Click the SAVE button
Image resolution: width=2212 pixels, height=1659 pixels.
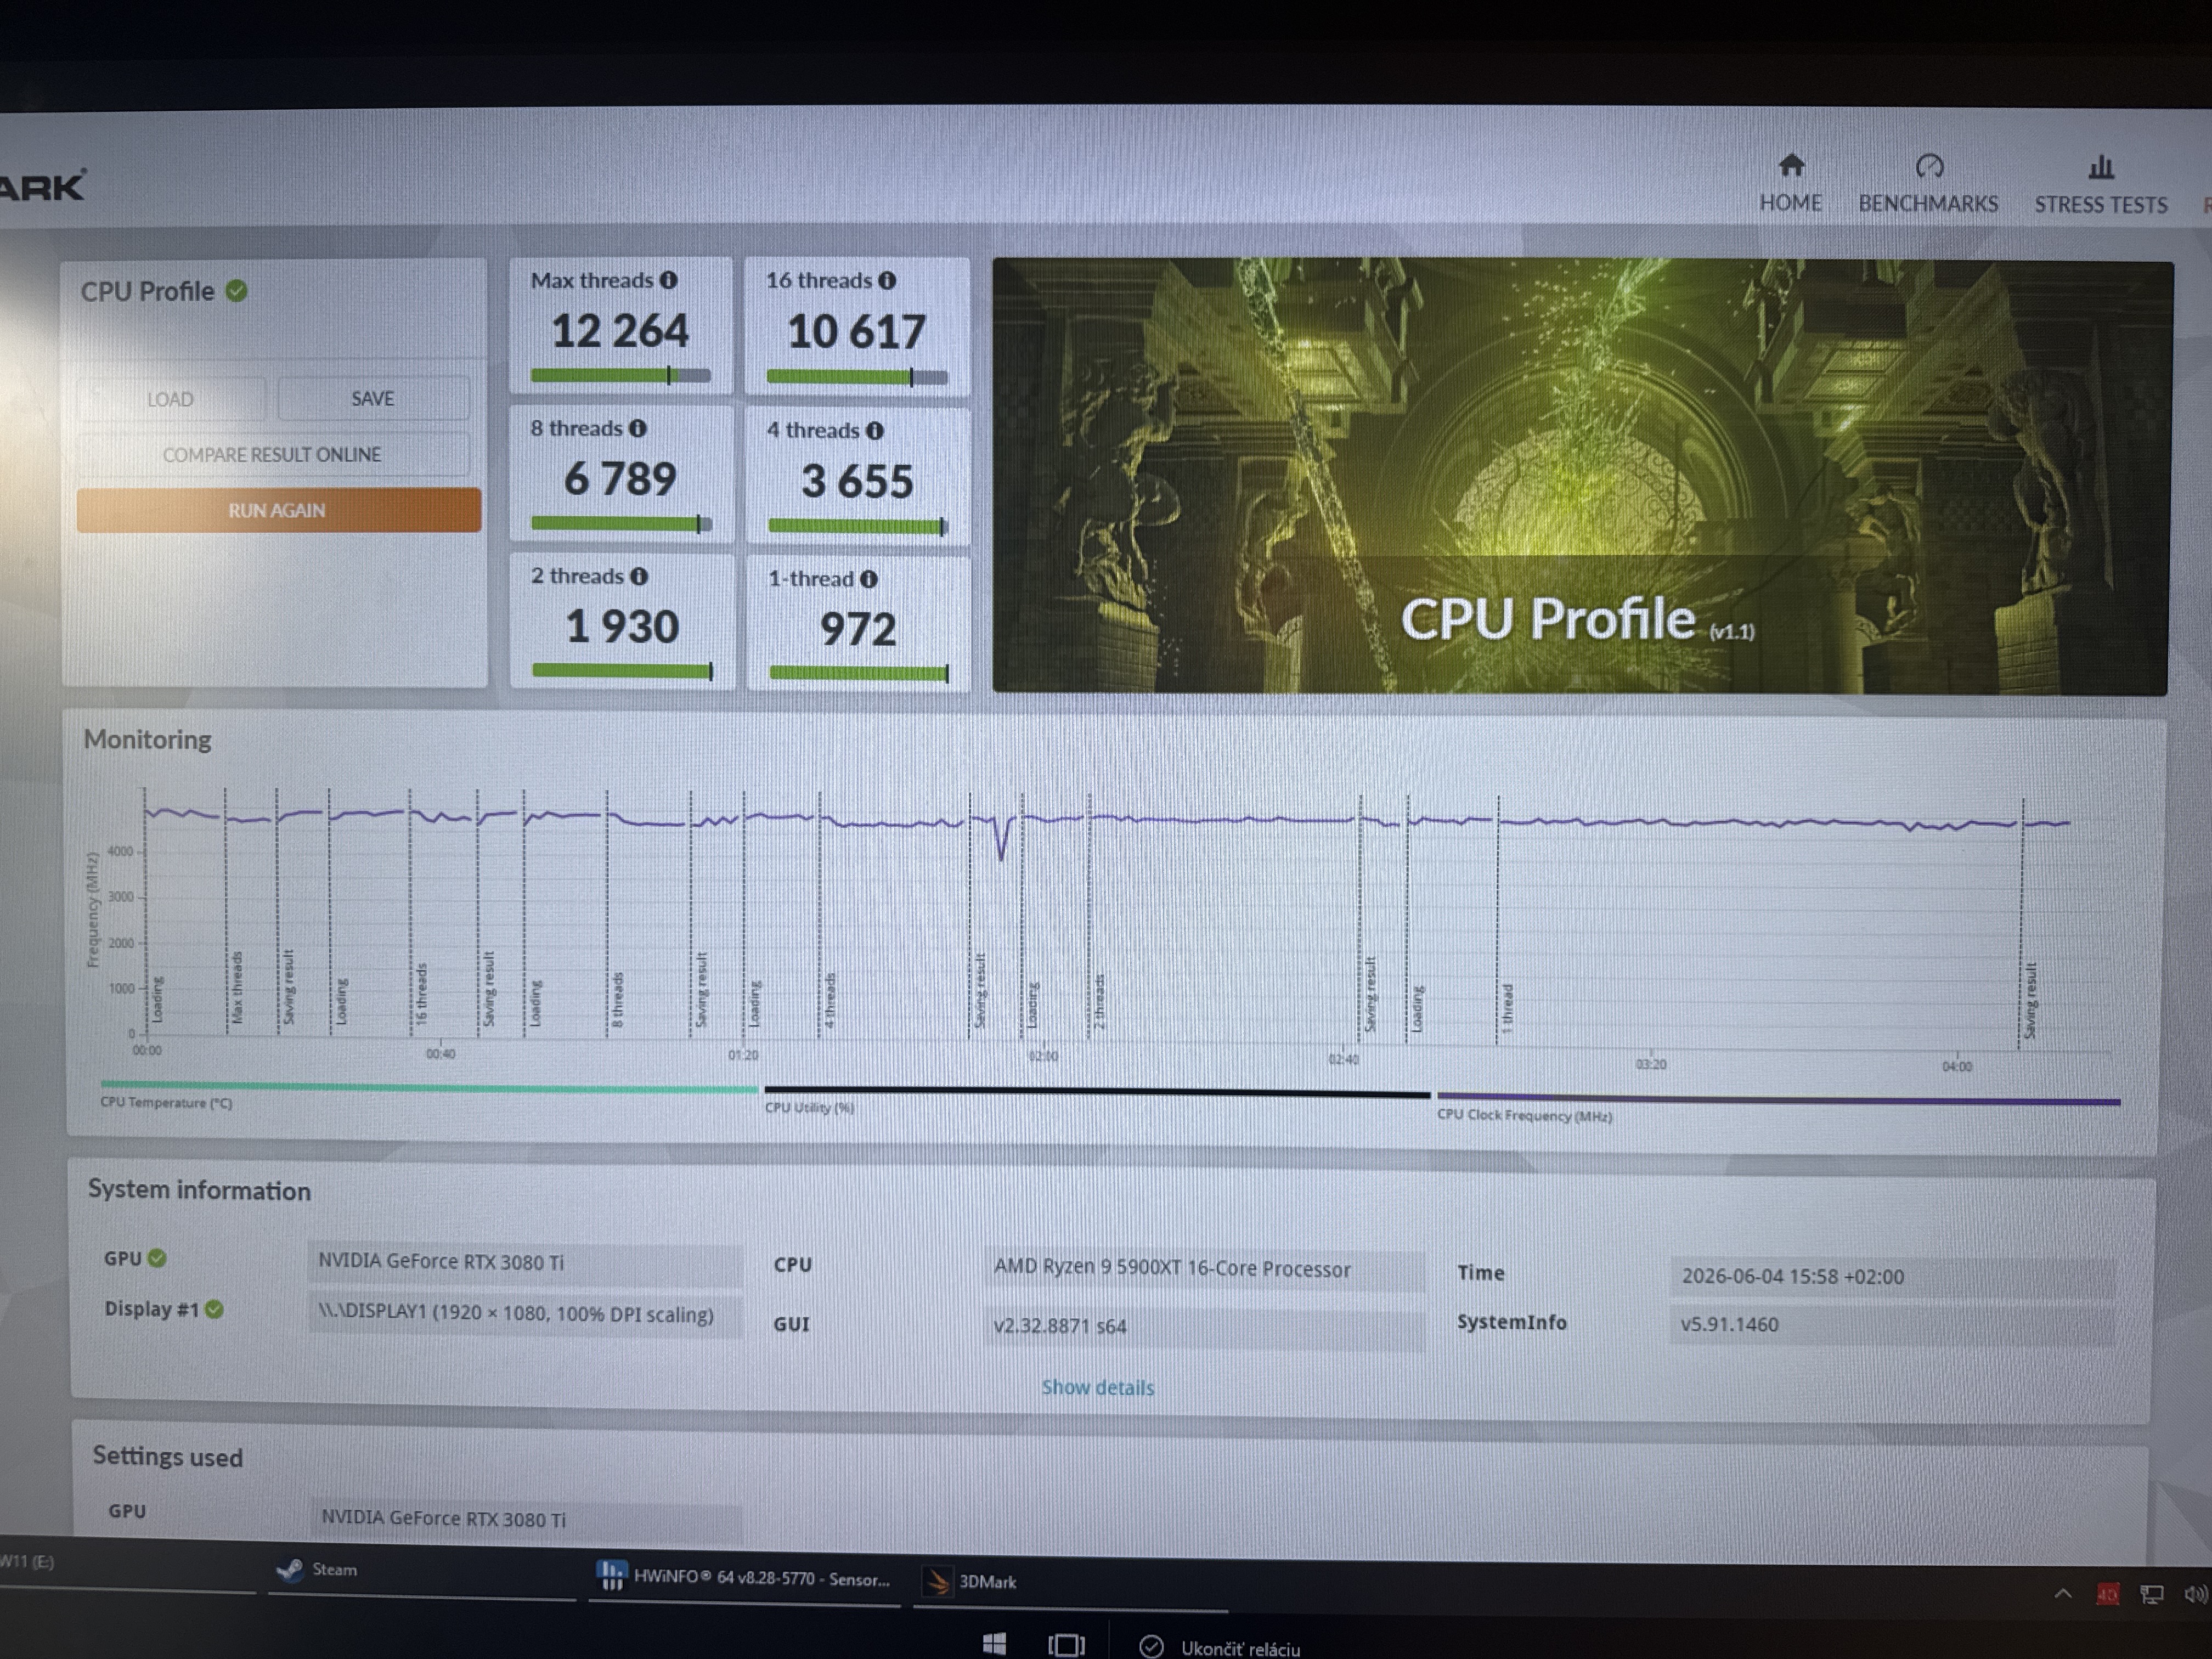coord(373,398)
